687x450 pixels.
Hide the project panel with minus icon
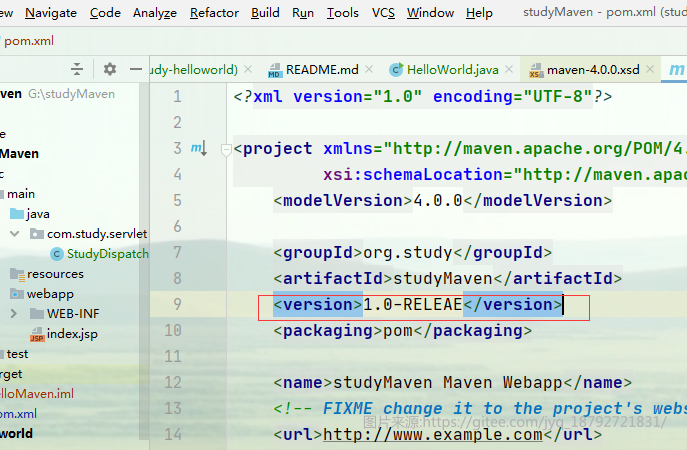click(136, 69)
